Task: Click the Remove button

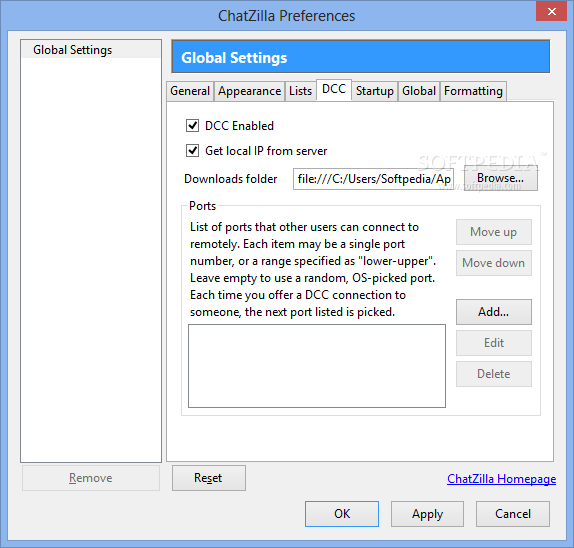Action: pos(91,478)
